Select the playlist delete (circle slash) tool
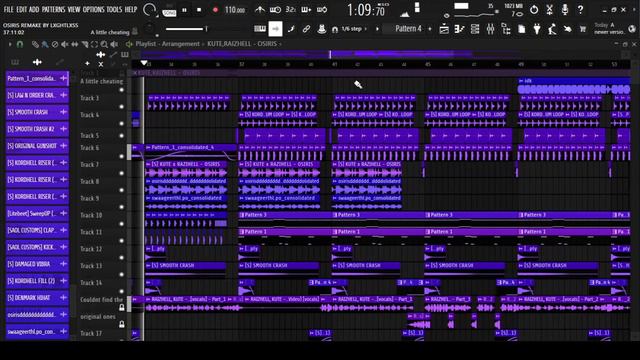The image size is (640, 360). coord(55,44)
